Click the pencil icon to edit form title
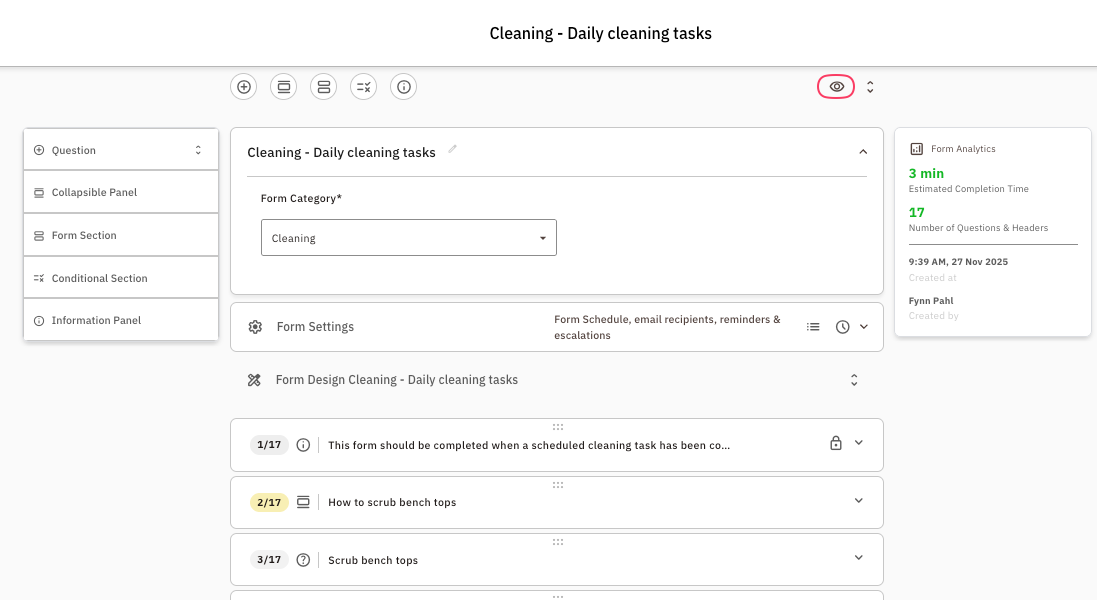1097x600 pixels. coord(453,149)
